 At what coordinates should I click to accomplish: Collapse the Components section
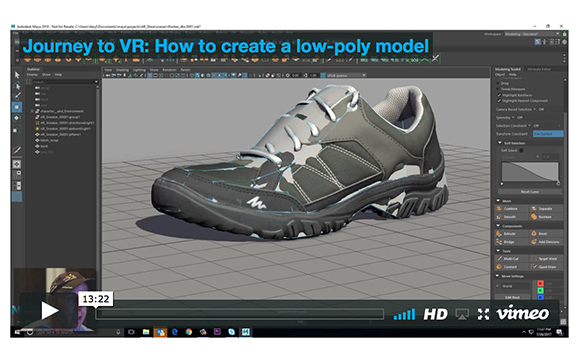pos(498,226)
